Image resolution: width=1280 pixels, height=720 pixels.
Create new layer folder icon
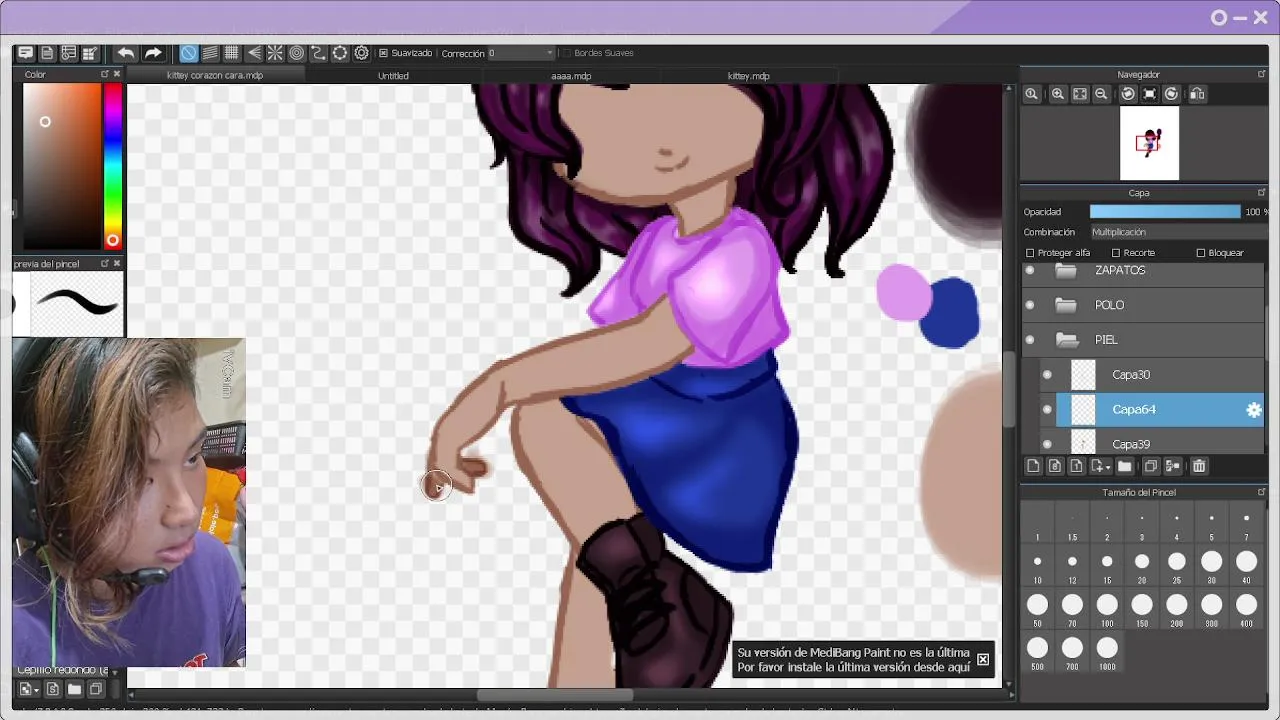[x=1125, y=466]
